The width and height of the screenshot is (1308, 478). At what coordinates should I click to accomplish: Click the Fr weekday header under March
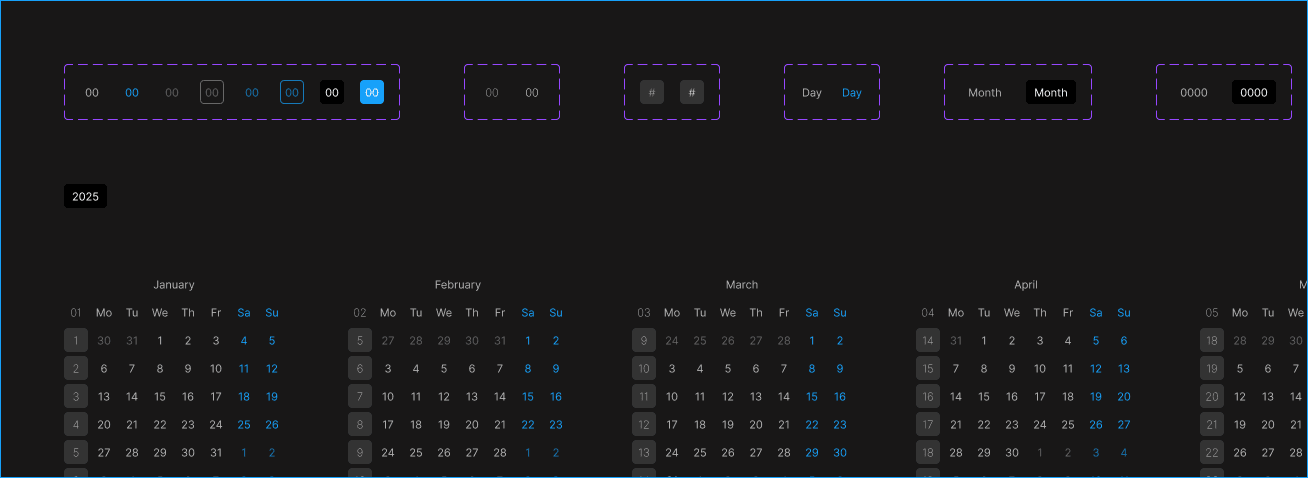[784, 313]
